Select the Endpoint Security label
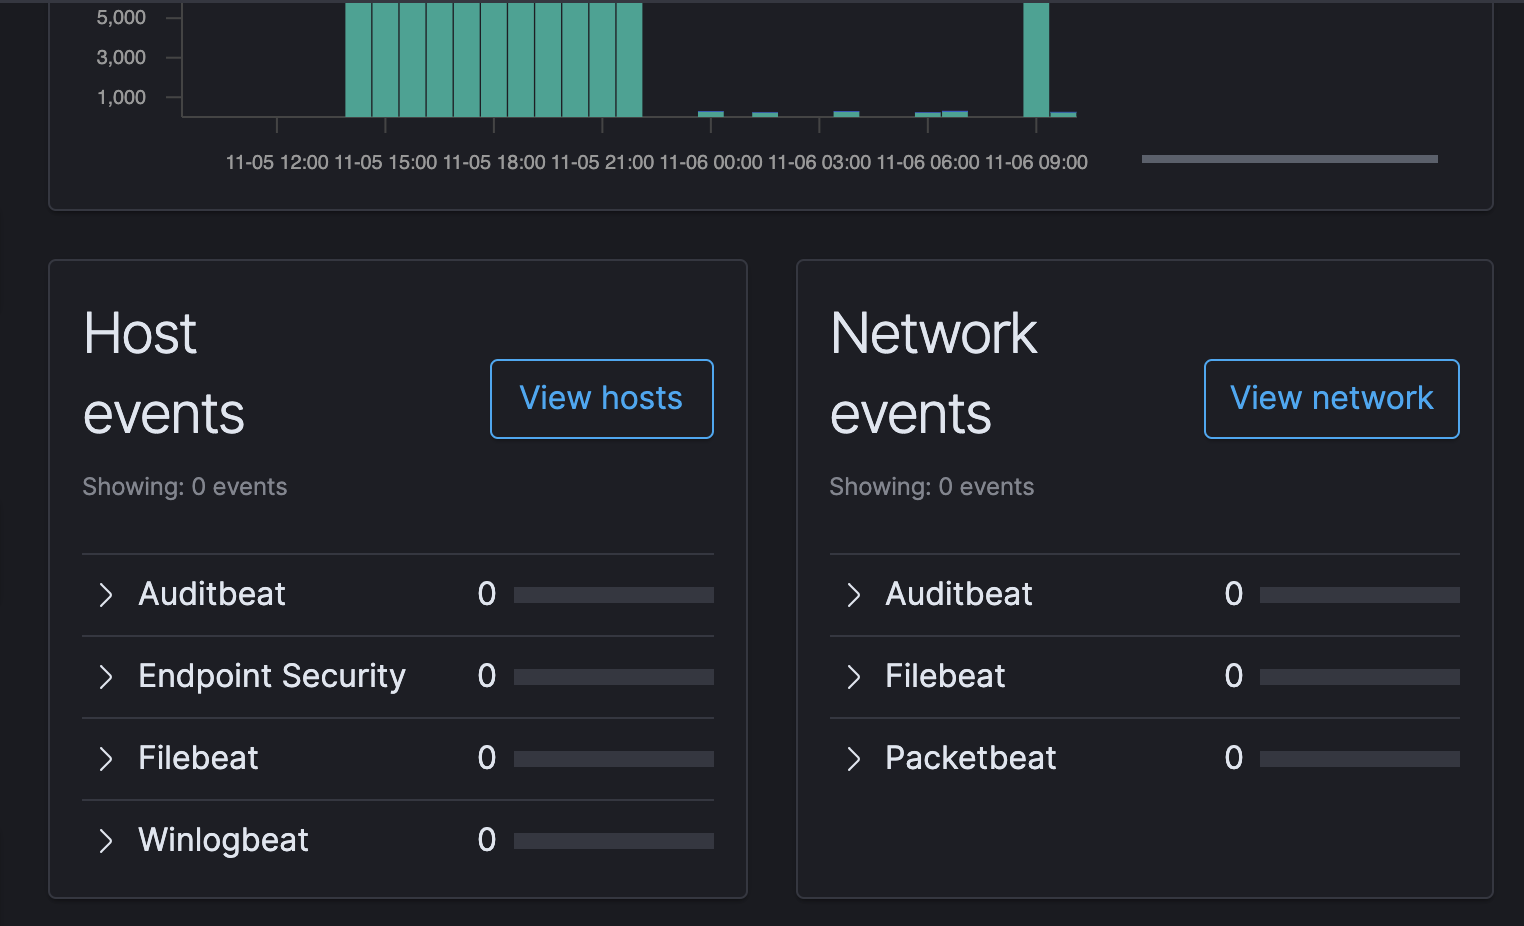The width and height of the screenshot is (1524, 926). [272, 676]
